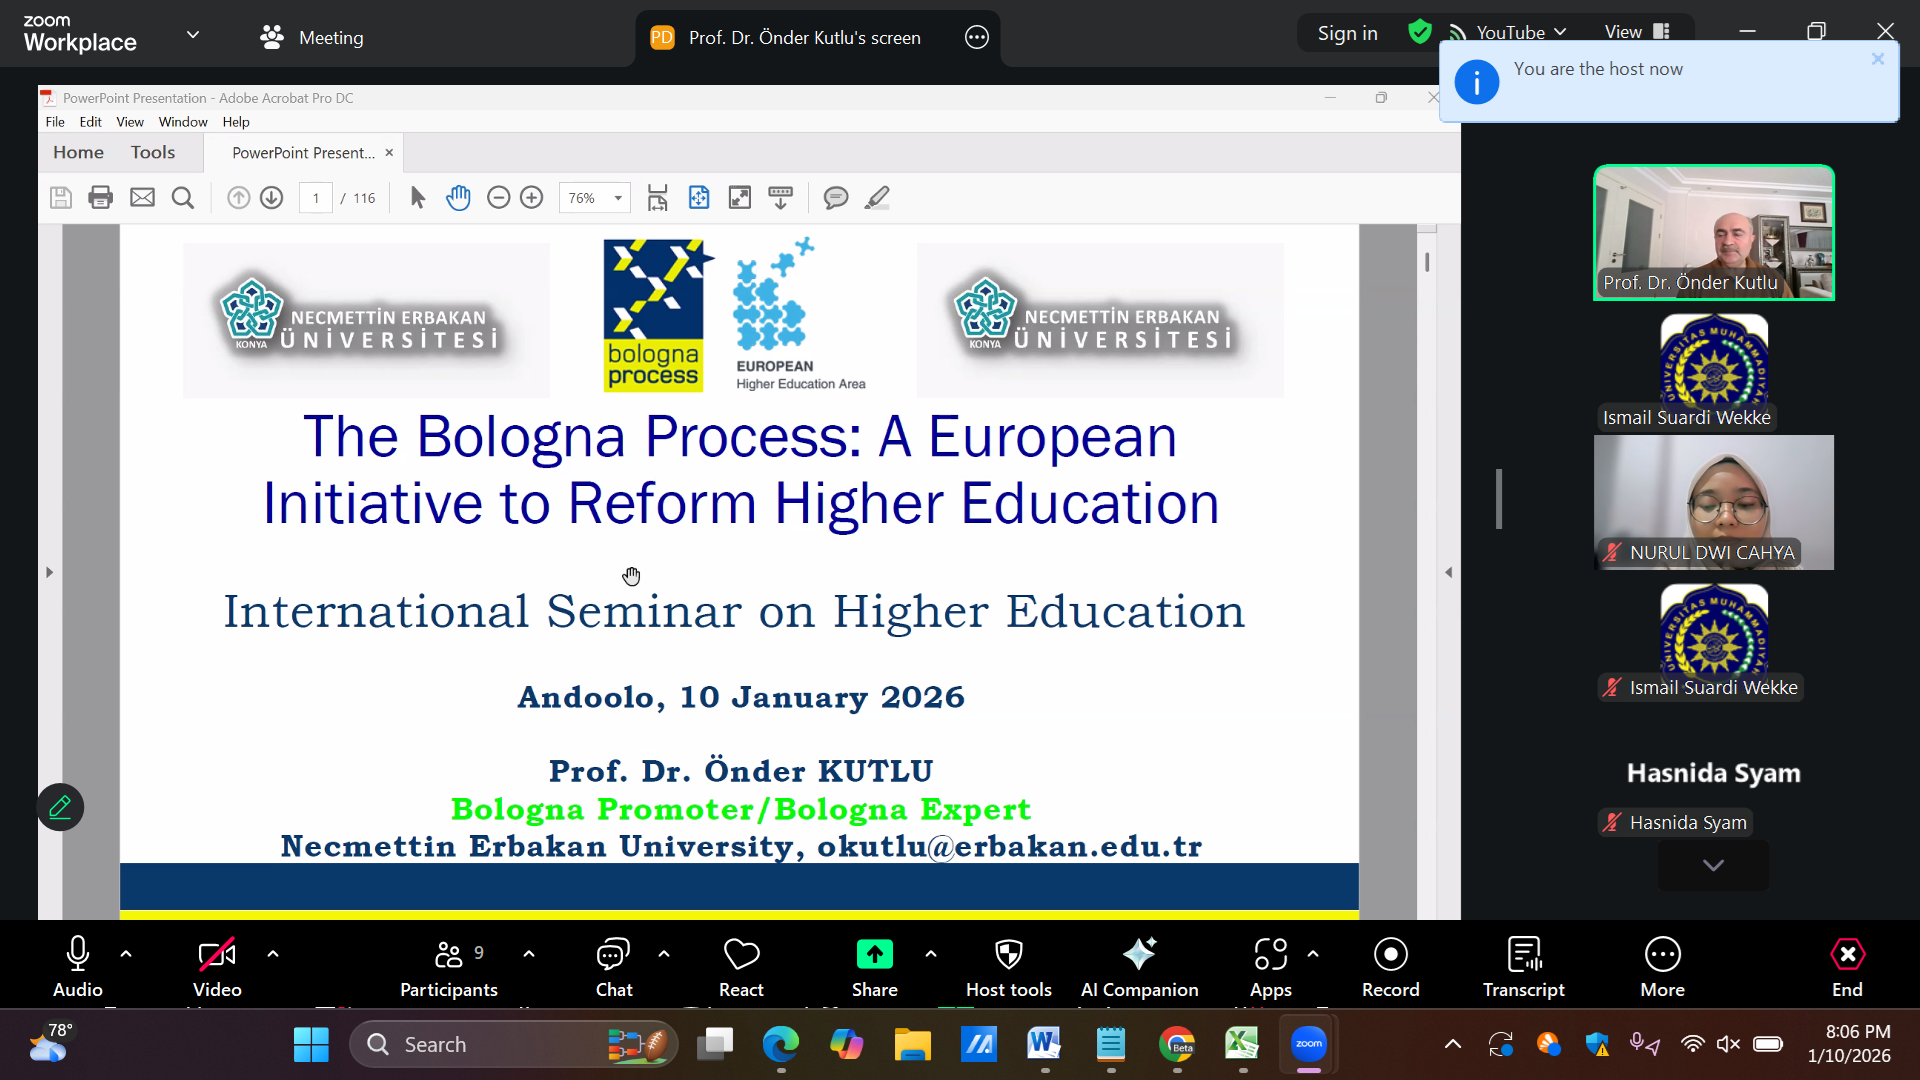The width and height of the screenshot is (1920, 1080).
Task: Collapse participant thumbnails with the down chevron
Action: [x=1713, y=866]
